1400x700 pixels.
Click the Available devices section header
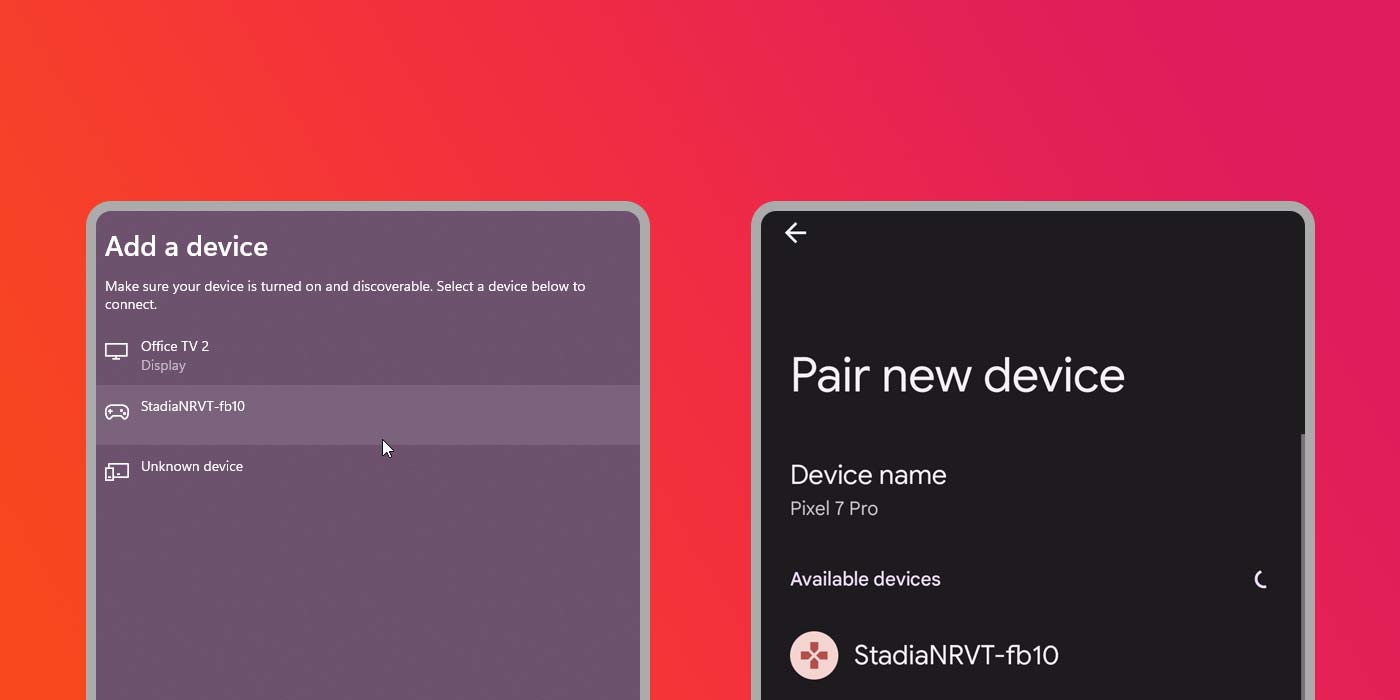(865, 579)
